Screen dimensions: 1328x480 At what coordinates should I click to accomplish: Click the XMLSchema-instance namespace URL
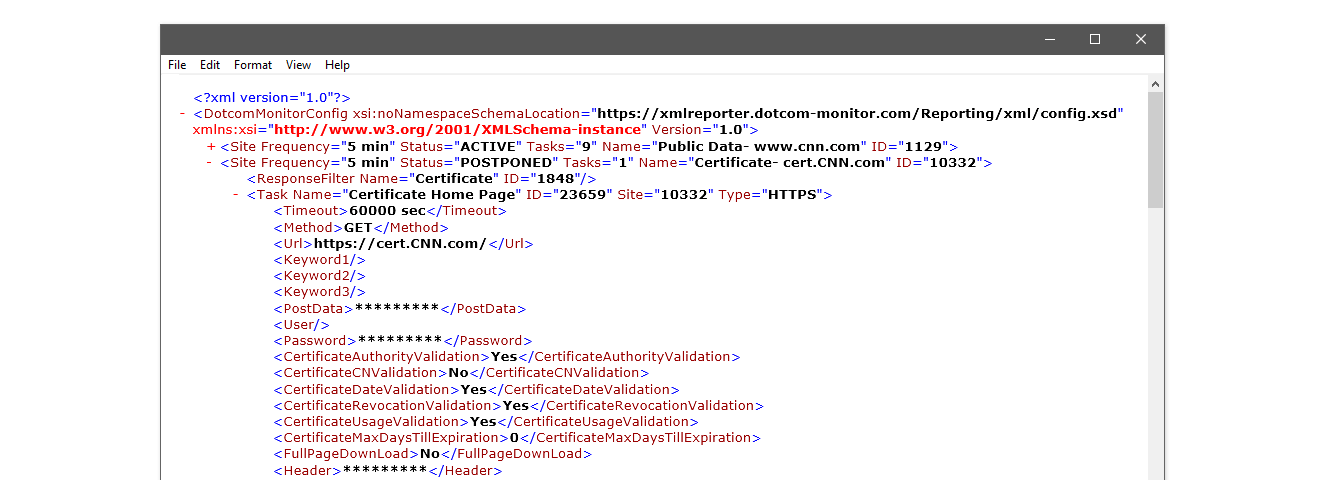(457, 130)
